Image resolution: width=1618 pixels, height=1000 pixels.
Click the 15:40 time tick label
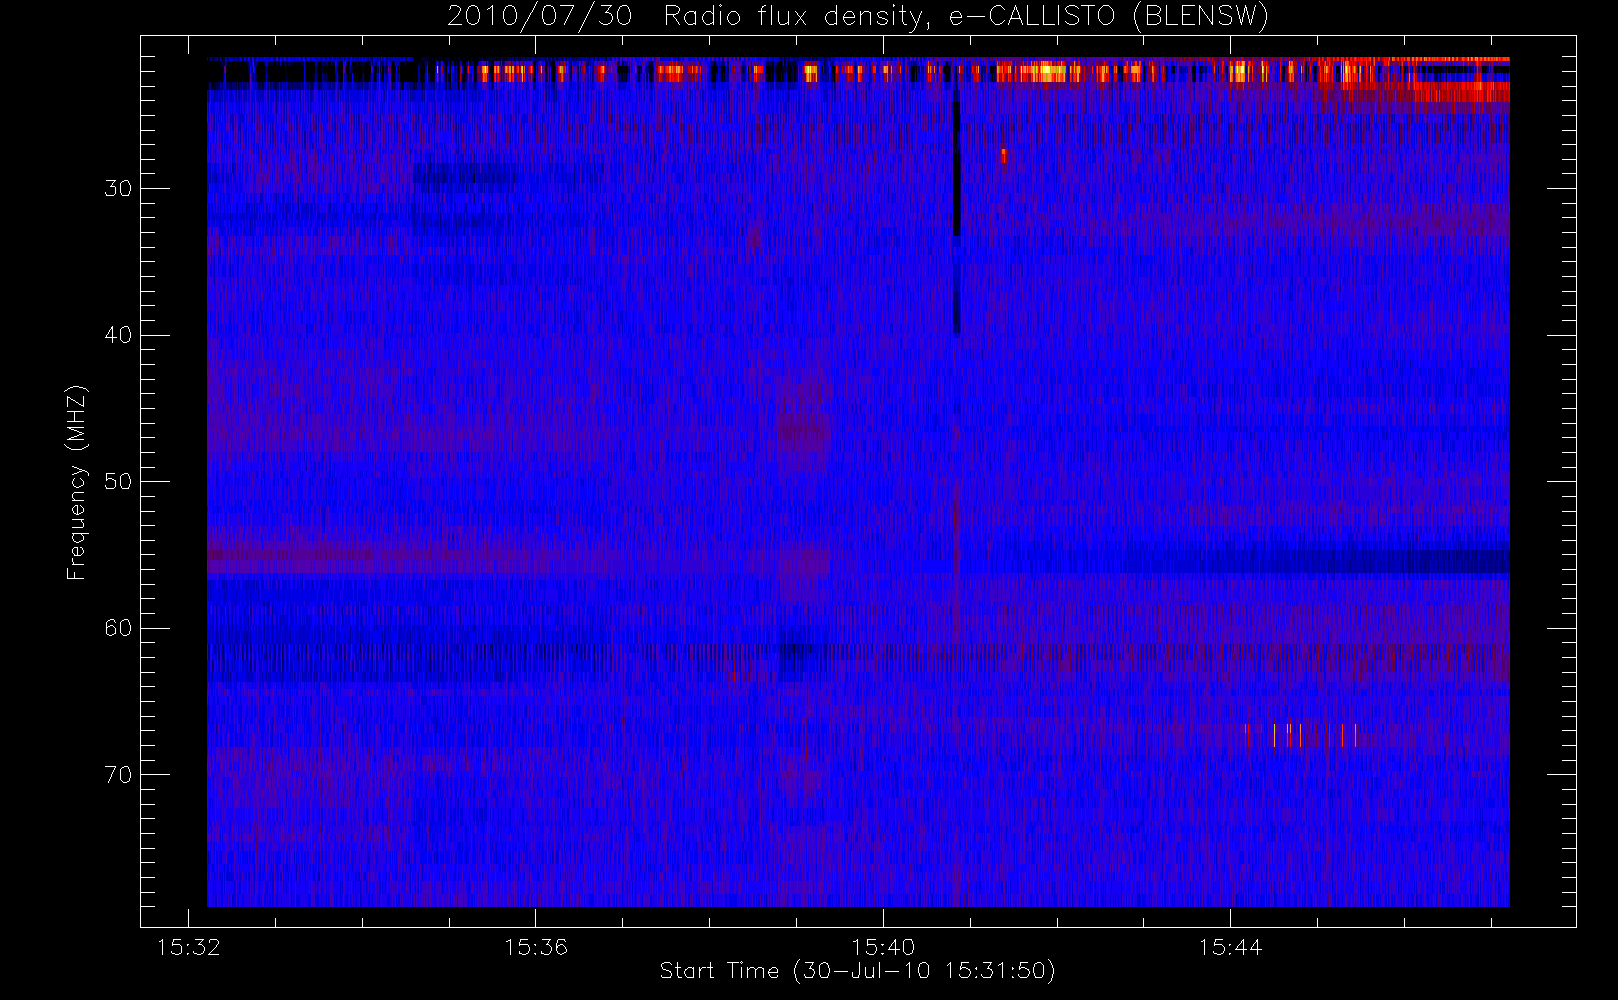pos(883,947)
